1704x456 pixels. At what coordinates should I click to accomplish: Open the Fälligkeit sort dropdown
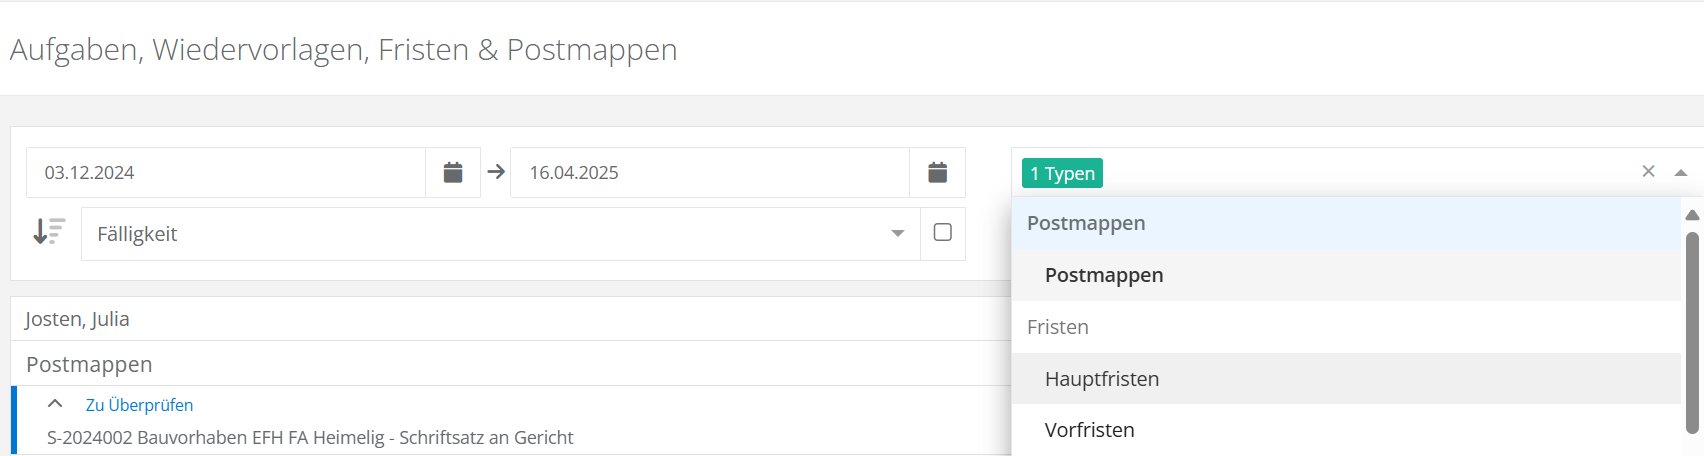pyautogui.click(x=500, y=234)
